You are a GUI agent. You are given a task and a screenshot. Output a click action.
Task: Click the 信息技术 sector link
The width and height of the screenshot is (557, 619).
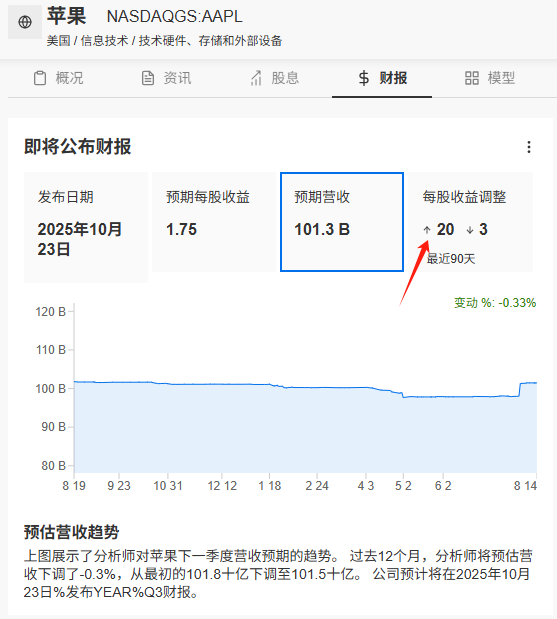pos(104,41)
